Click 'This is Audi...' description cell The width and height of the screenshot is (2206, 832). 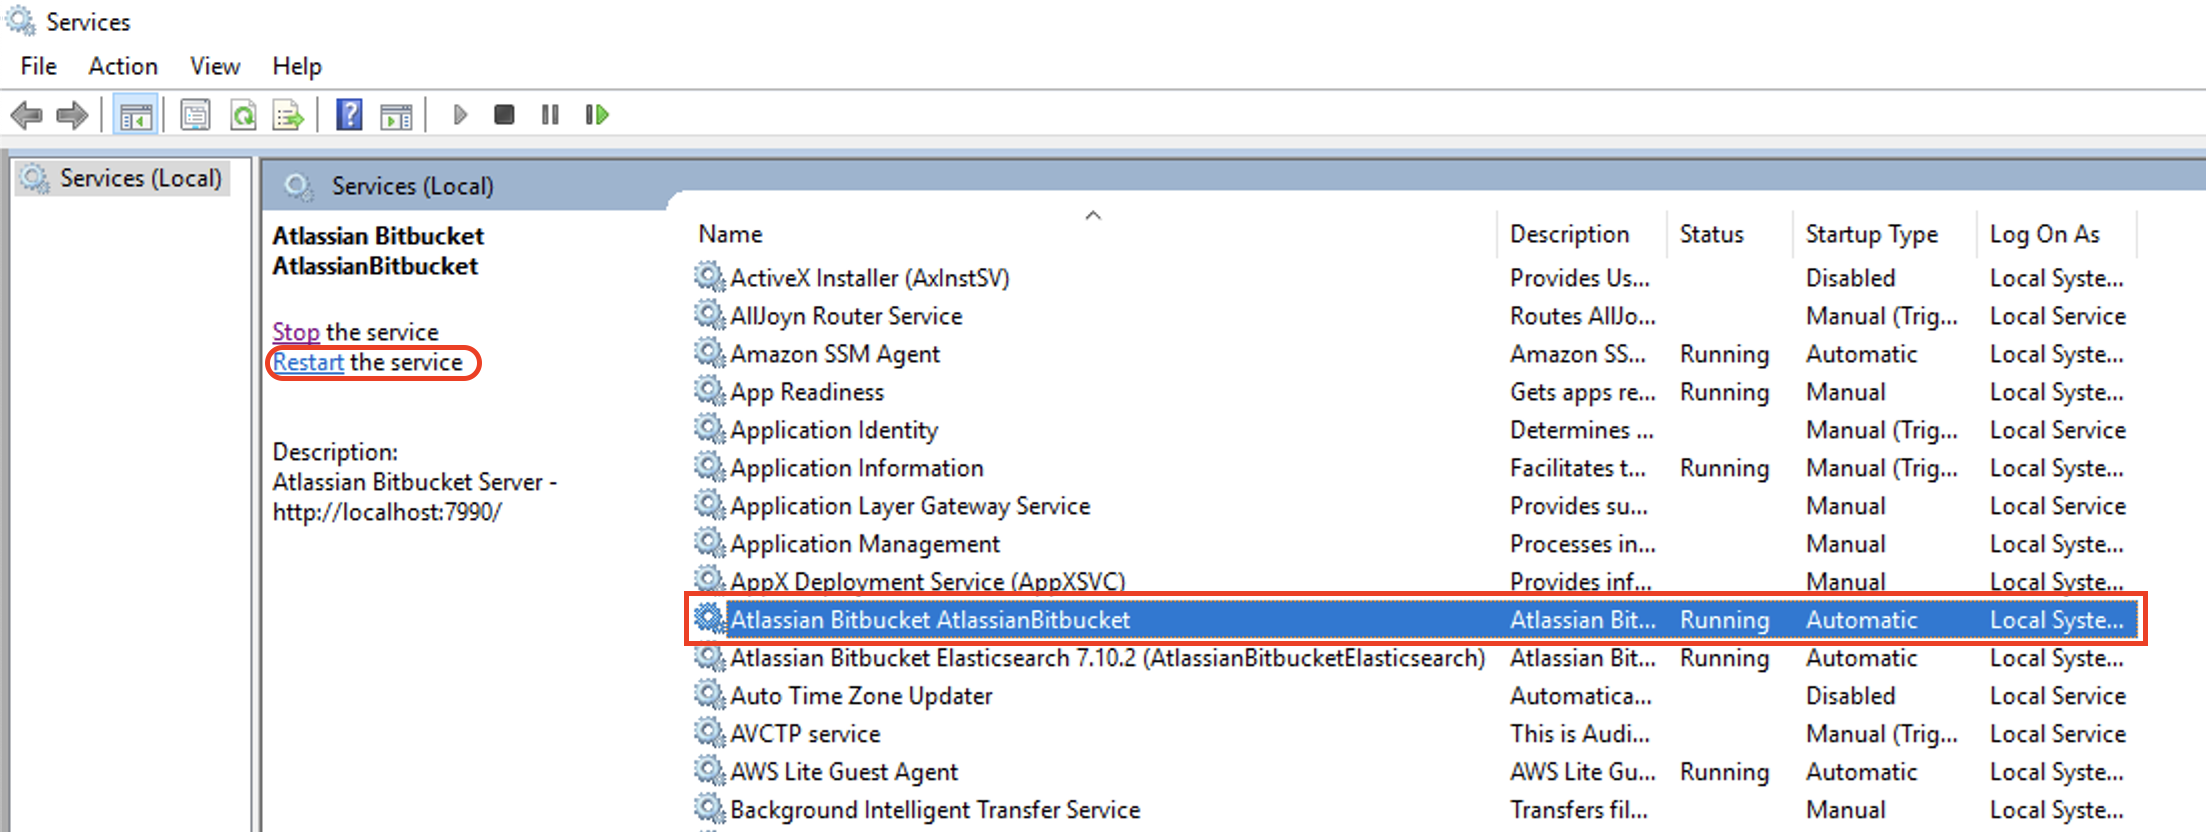pos(1579,734)
